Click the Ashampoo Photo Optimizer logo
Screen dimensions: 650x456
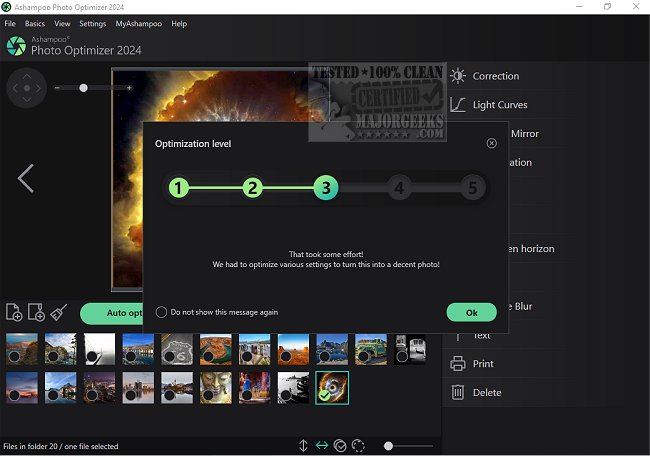[x=16, y=46]
